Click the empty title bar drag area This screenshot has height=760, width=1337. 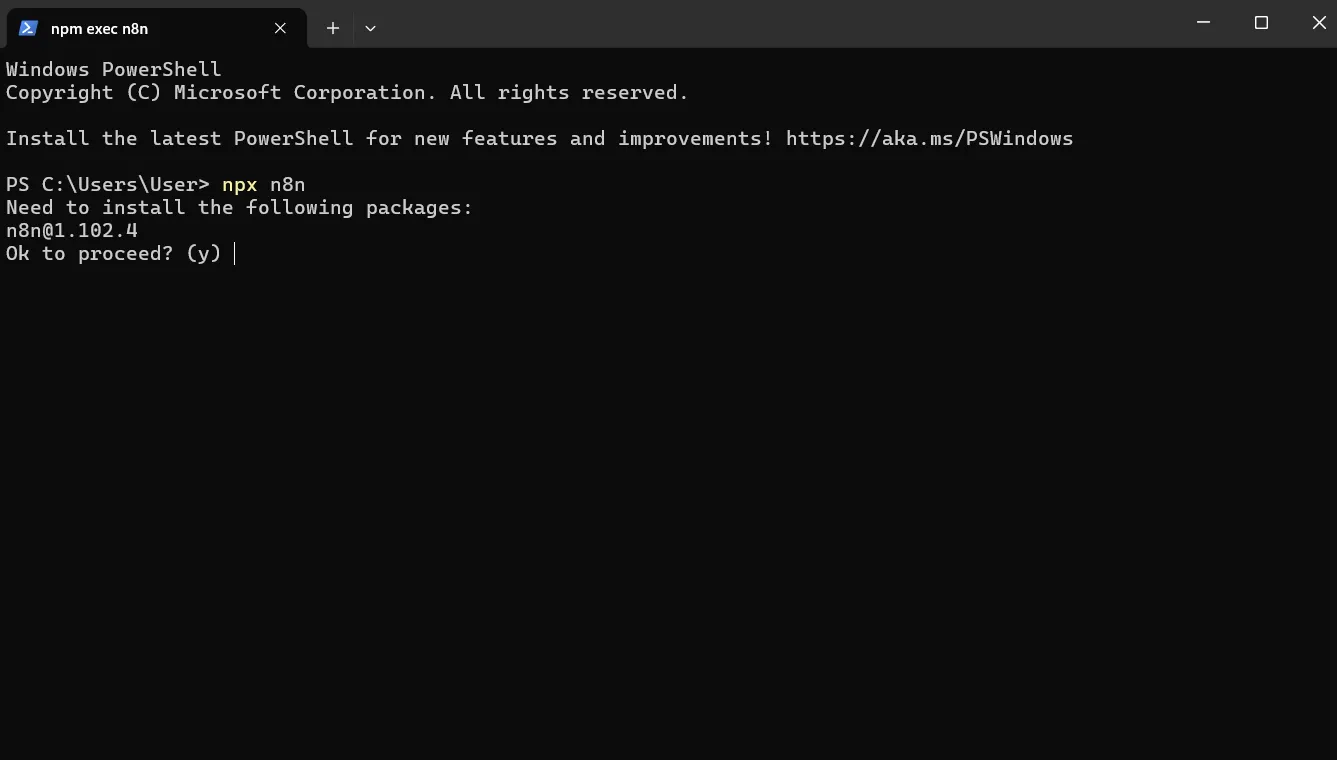click(x=780, y=23)
